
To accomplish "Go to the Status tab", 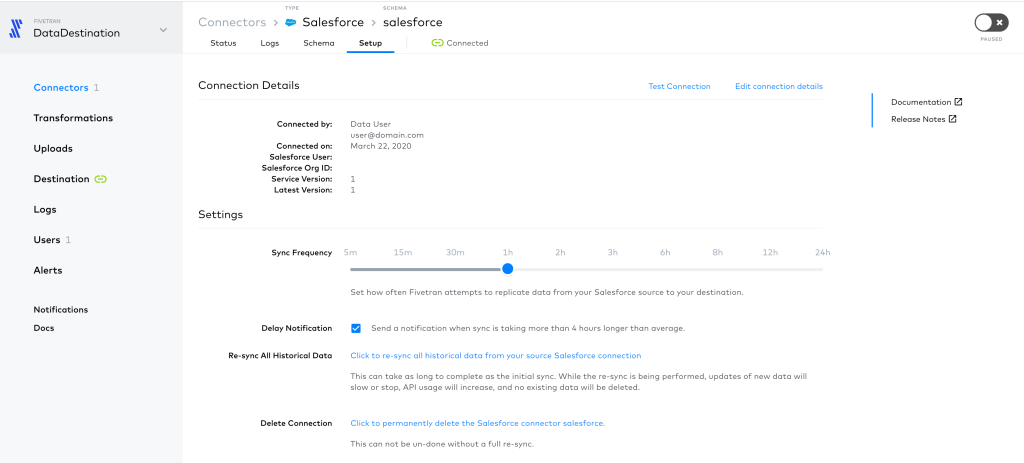I will pos(223,43).
